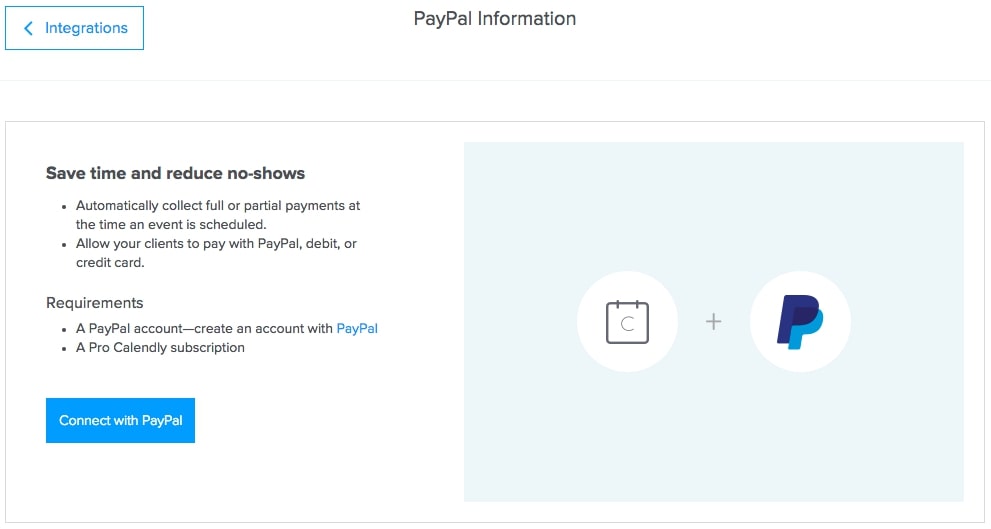
Task: Click the PayPal logo icon
Action: 799,322
